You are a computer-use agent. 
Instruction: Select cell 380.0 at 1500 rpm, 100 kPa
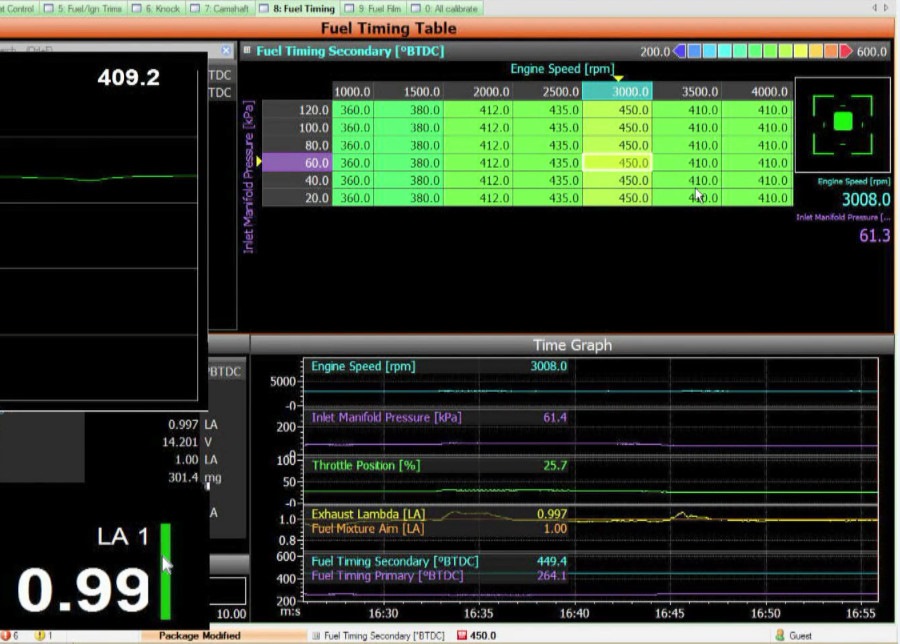click(409, 127)
